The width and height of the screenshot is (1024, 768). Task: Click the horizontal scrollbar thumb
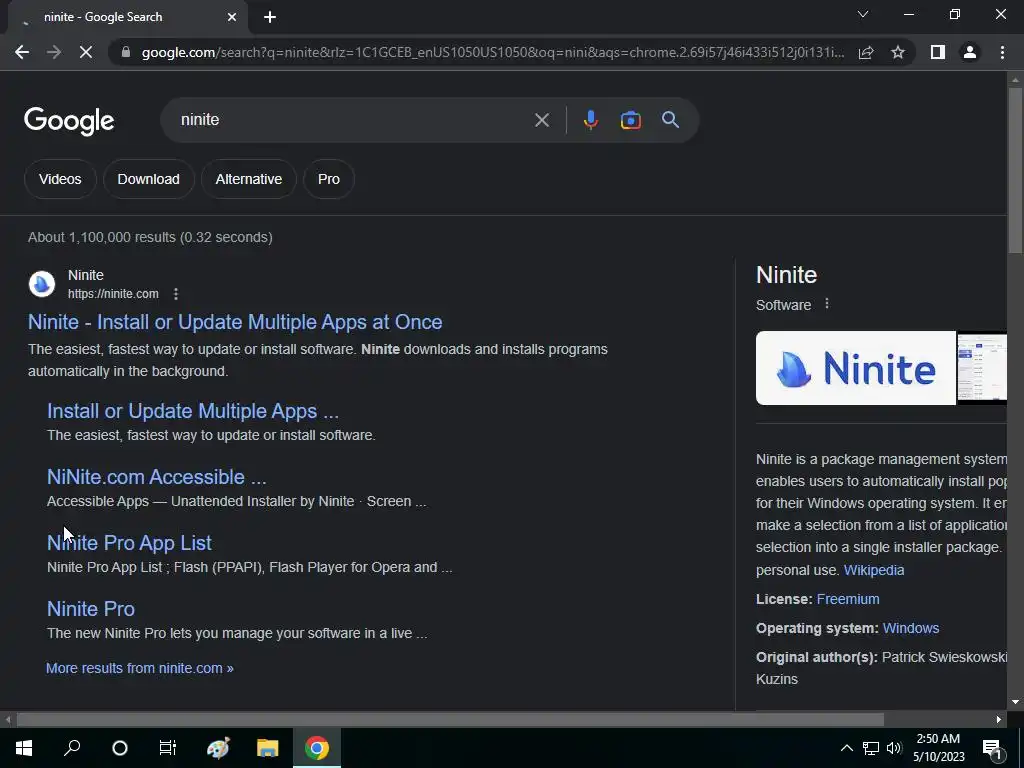pos(450,720)
